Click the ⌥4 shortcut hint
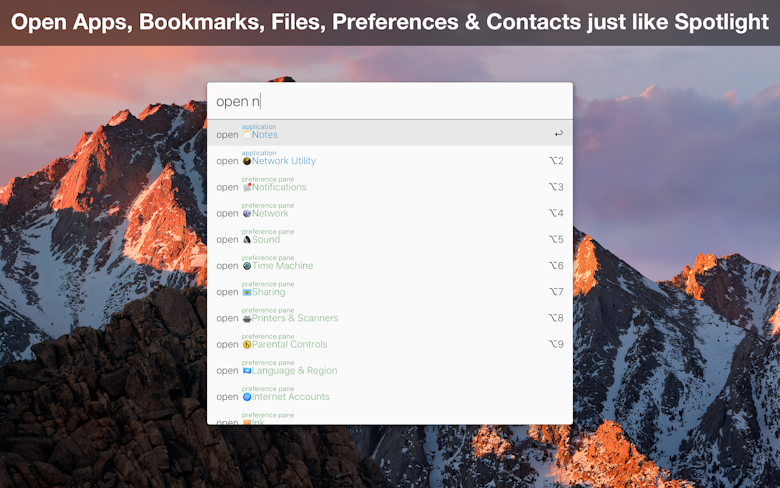This screenshot has width=780, height=488. click(556, 213)
